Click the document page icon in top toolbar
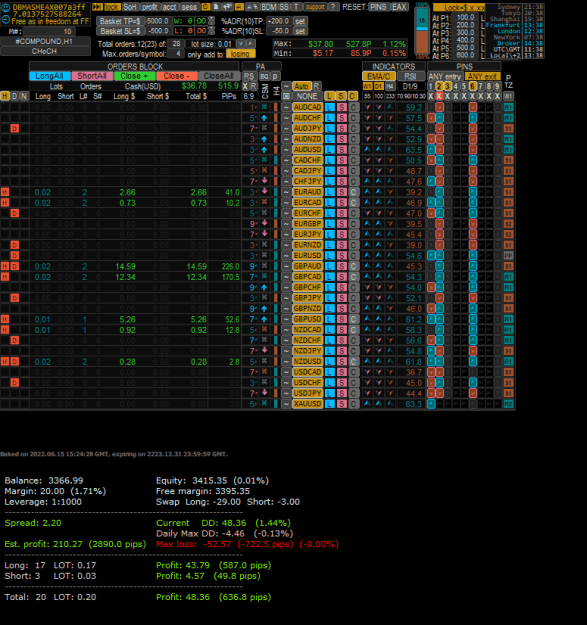Screen dimensions: 587x625 216,7
